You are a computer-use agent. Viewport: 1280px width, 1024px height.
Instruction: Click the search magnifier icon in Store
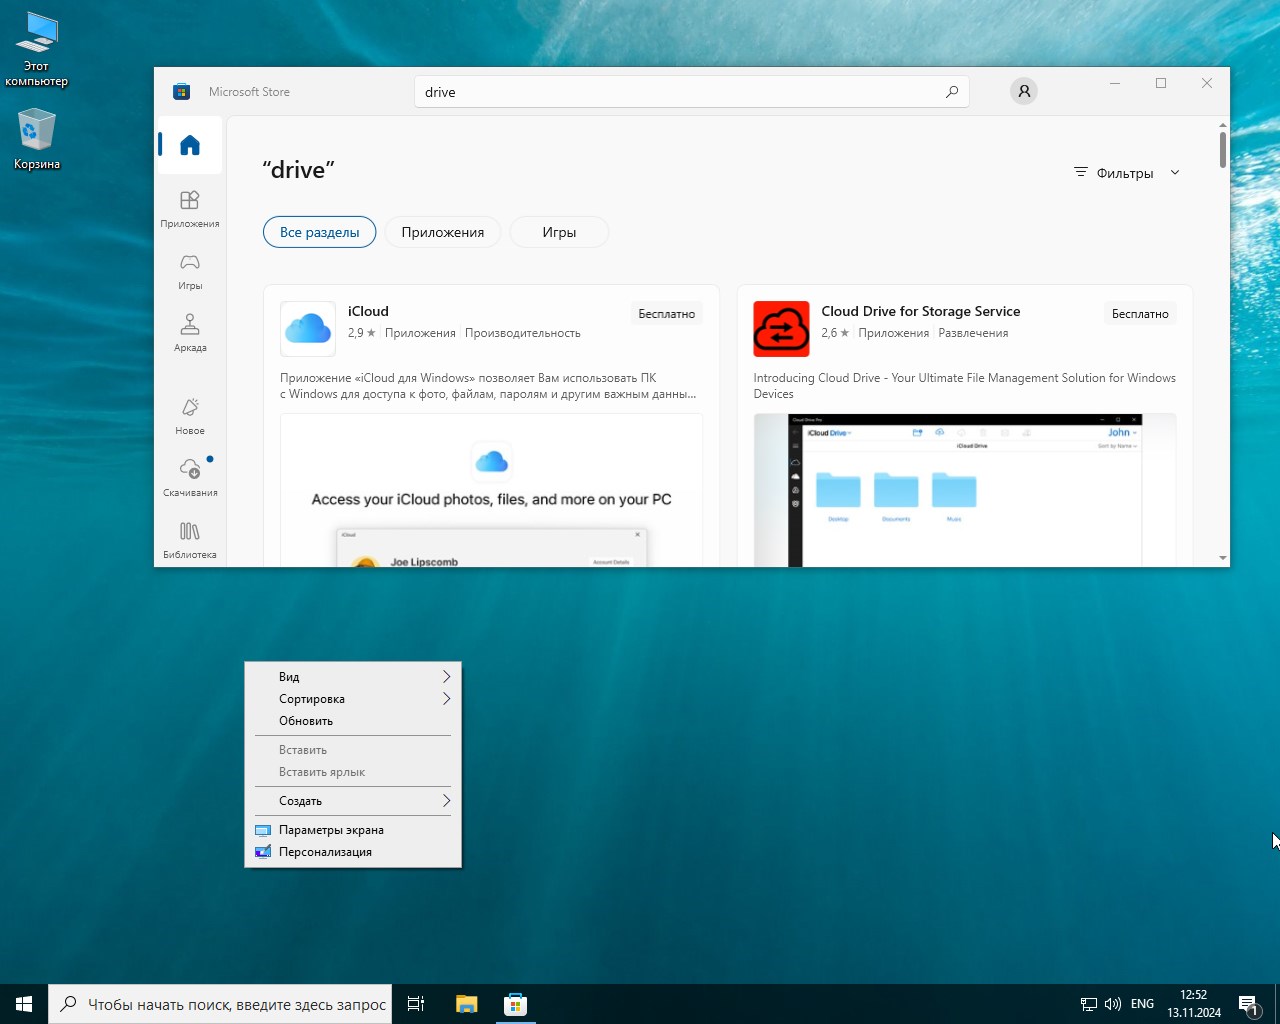(951, 92)
